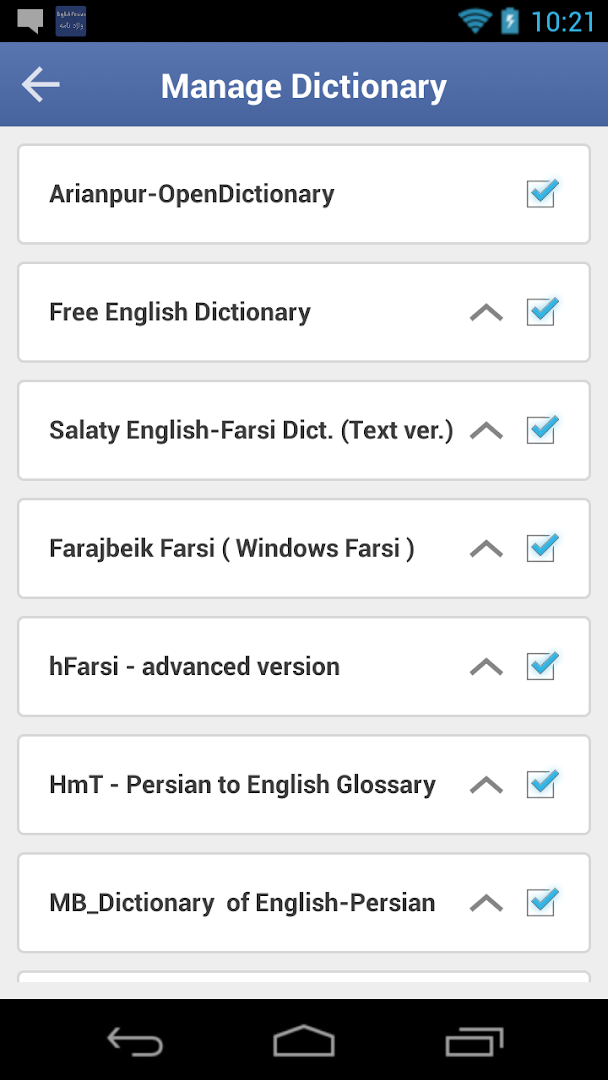Viewport: 608px width, 1080px height.
Task: Collapse the hFarsi advanced version entry
Action: (x=486, y=666)
